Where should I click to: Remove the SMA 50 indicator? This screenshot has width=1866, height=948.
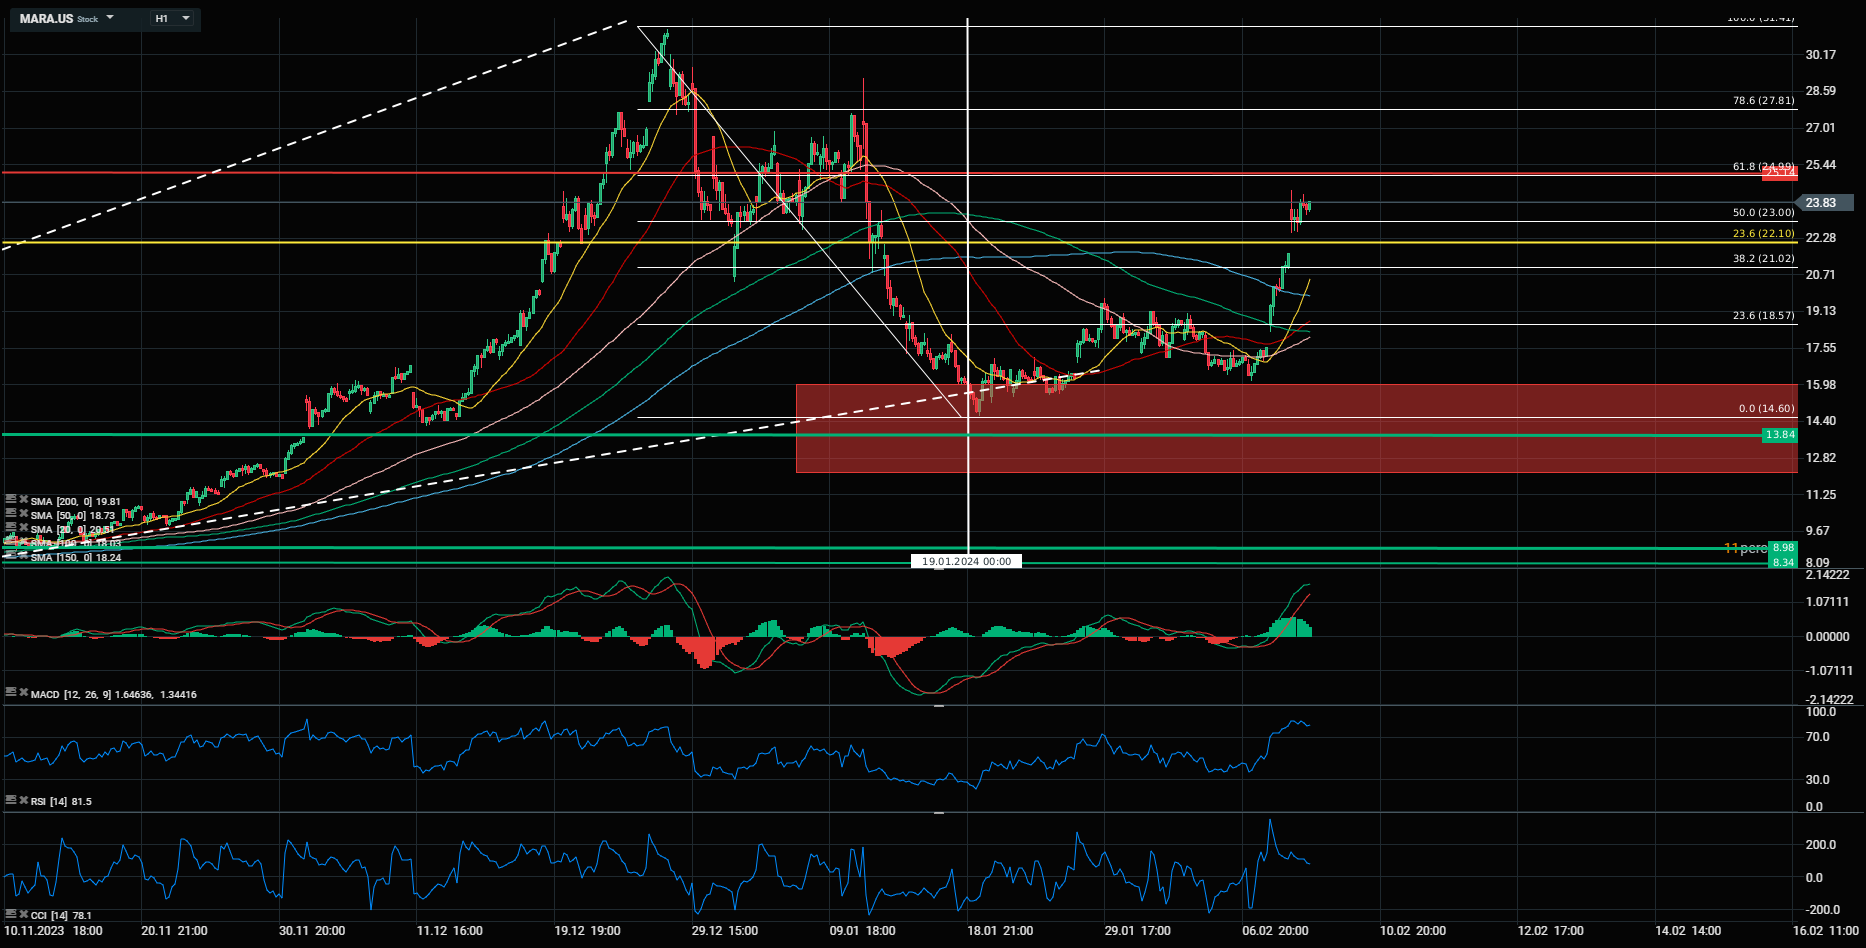pyautogui.click(x=23, y=514)
